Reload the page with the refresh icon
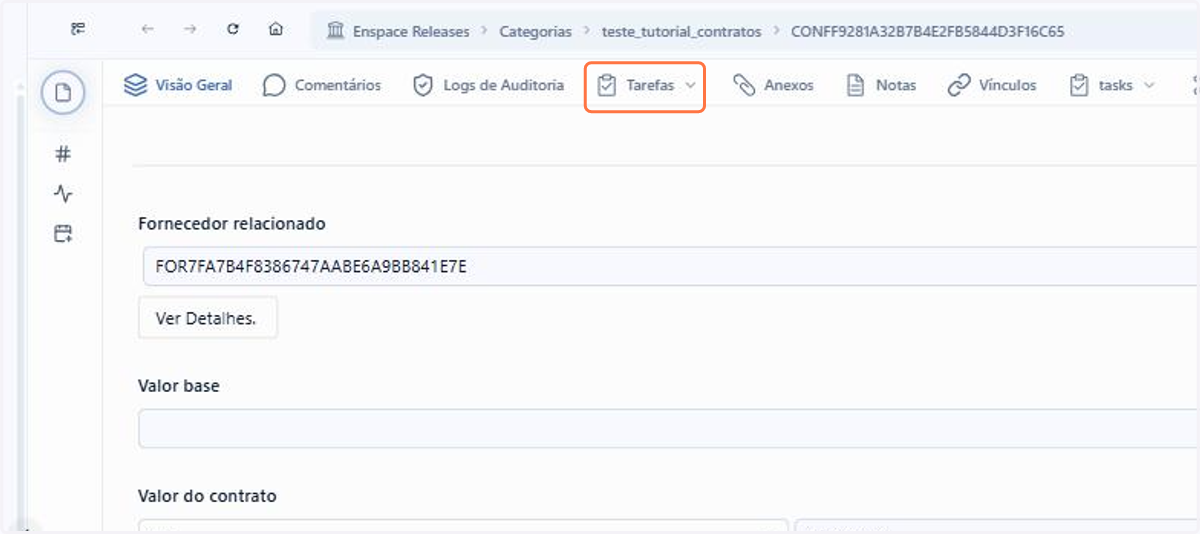Image resolution: width=1200 pixels, height=534 pixels. [233, 30]
